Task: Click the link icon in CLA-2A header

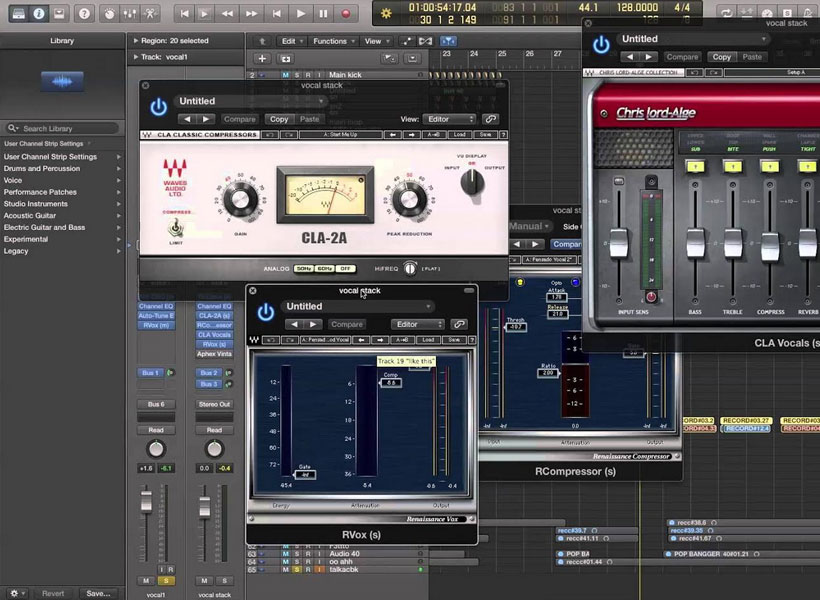Action: (x=489, y=119)
